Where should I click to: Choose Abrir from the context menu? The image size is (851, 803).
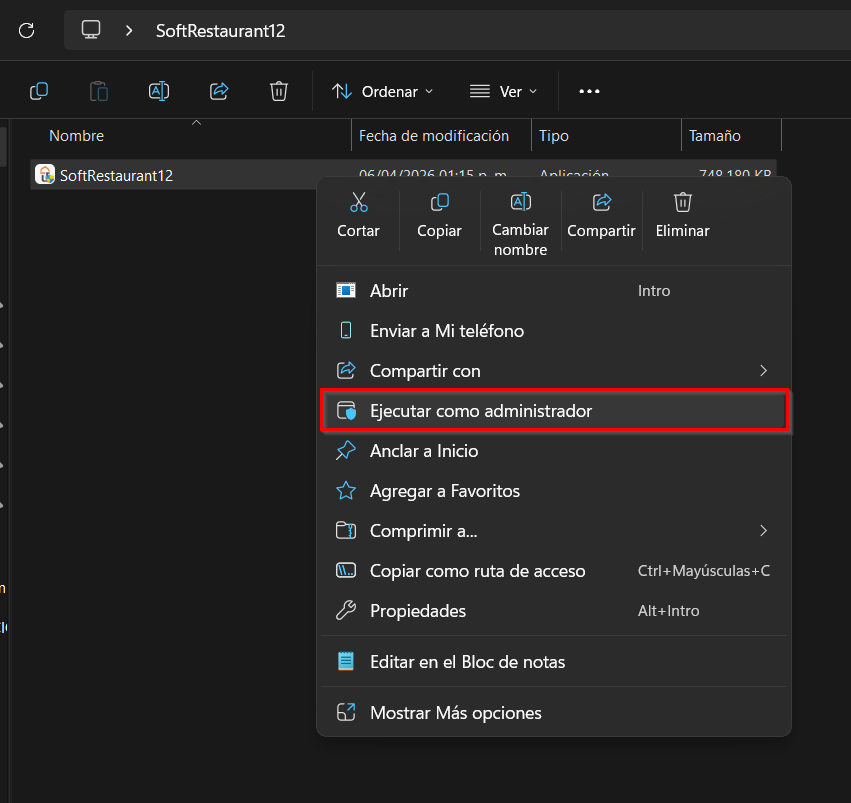point(554,291)
